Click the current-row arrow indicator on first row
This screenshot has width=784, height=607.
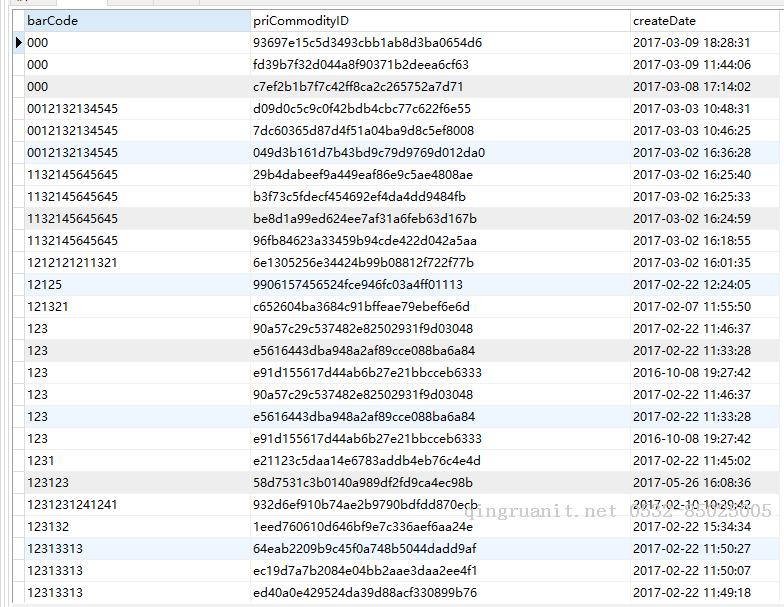pos(18,43)
